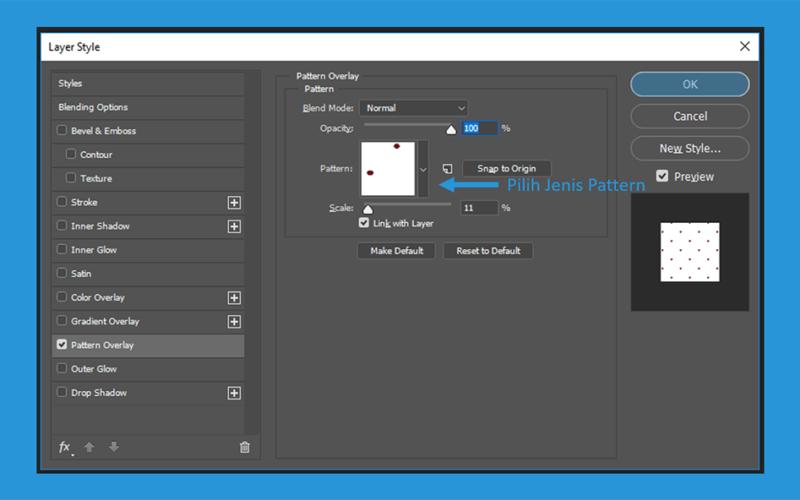Image resolution: width=800 pixels, height=500 pixels.
Task: Create new preset from current pattern icon
Action: click(447, 168)
